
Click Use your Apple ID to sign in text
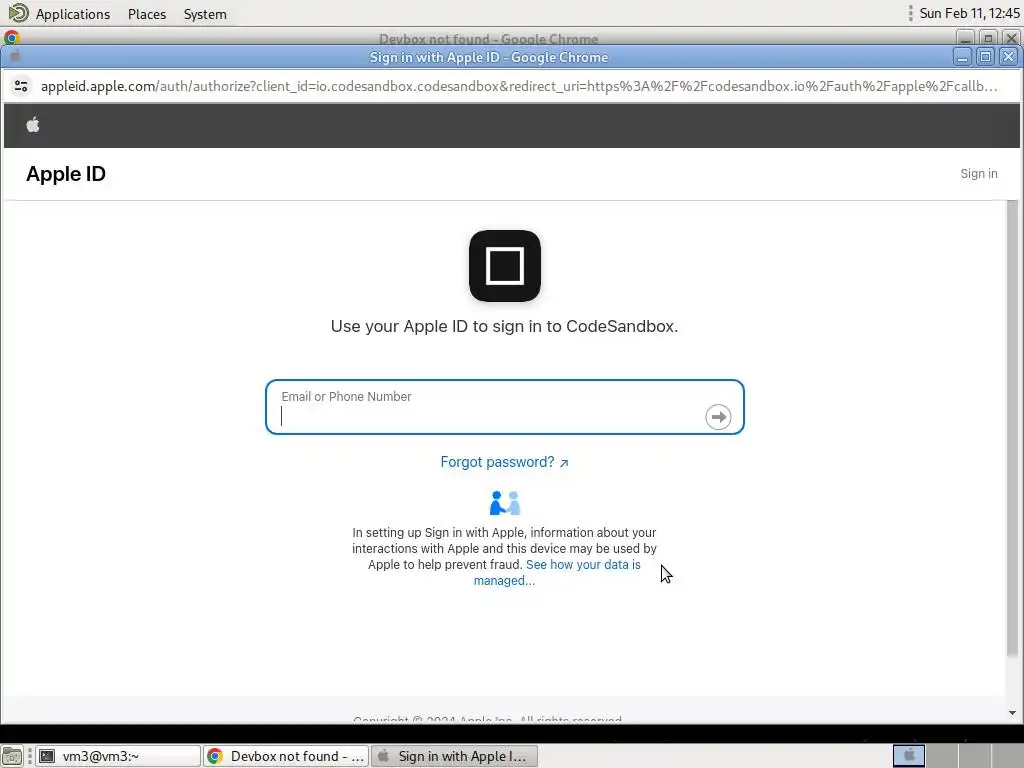pyautogui.click(x=504, y=327)
